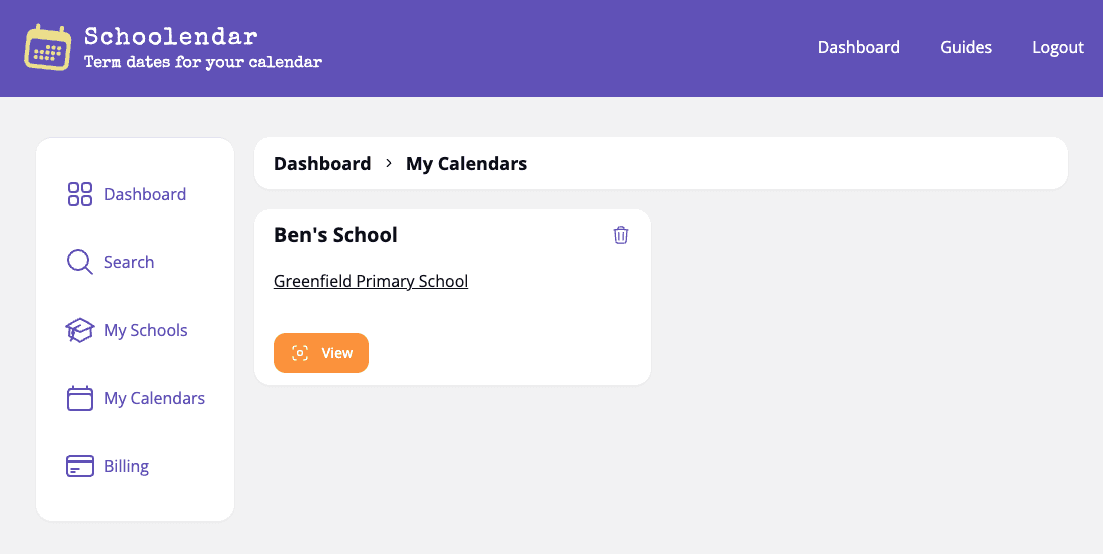The width and height of the screenshot is (1103, 554).
Task: Click the My Calendars calendar icon
Action: [x=79, y=398]
